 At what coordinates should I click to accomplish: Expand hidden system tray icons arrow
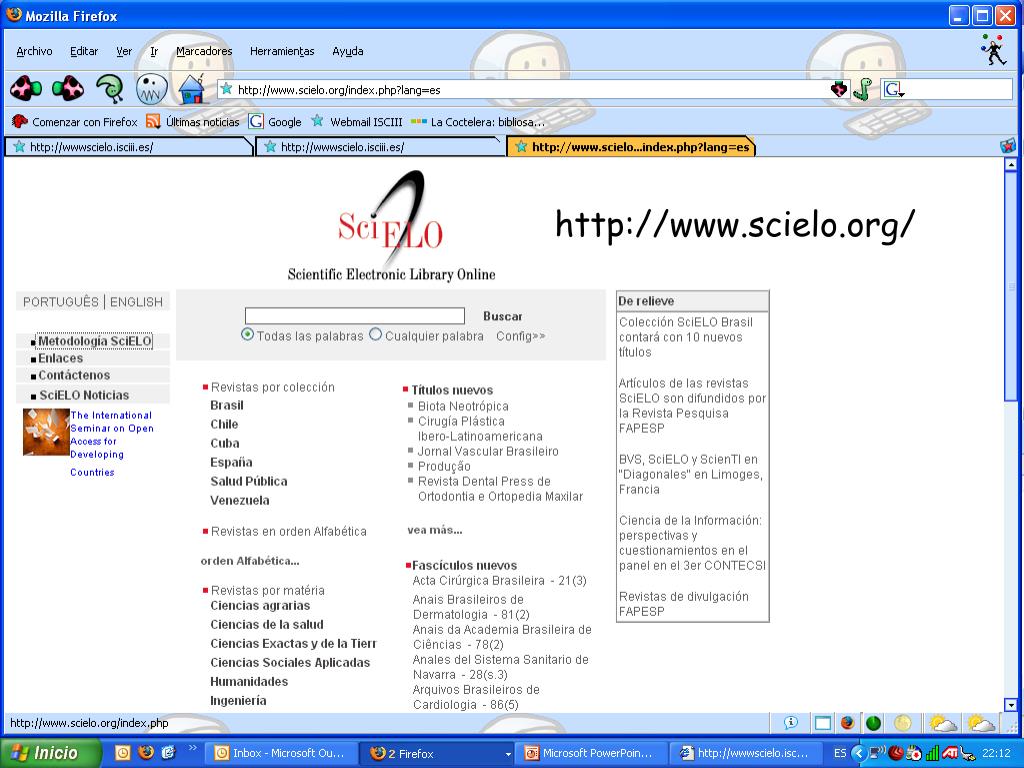coord(859,753)
